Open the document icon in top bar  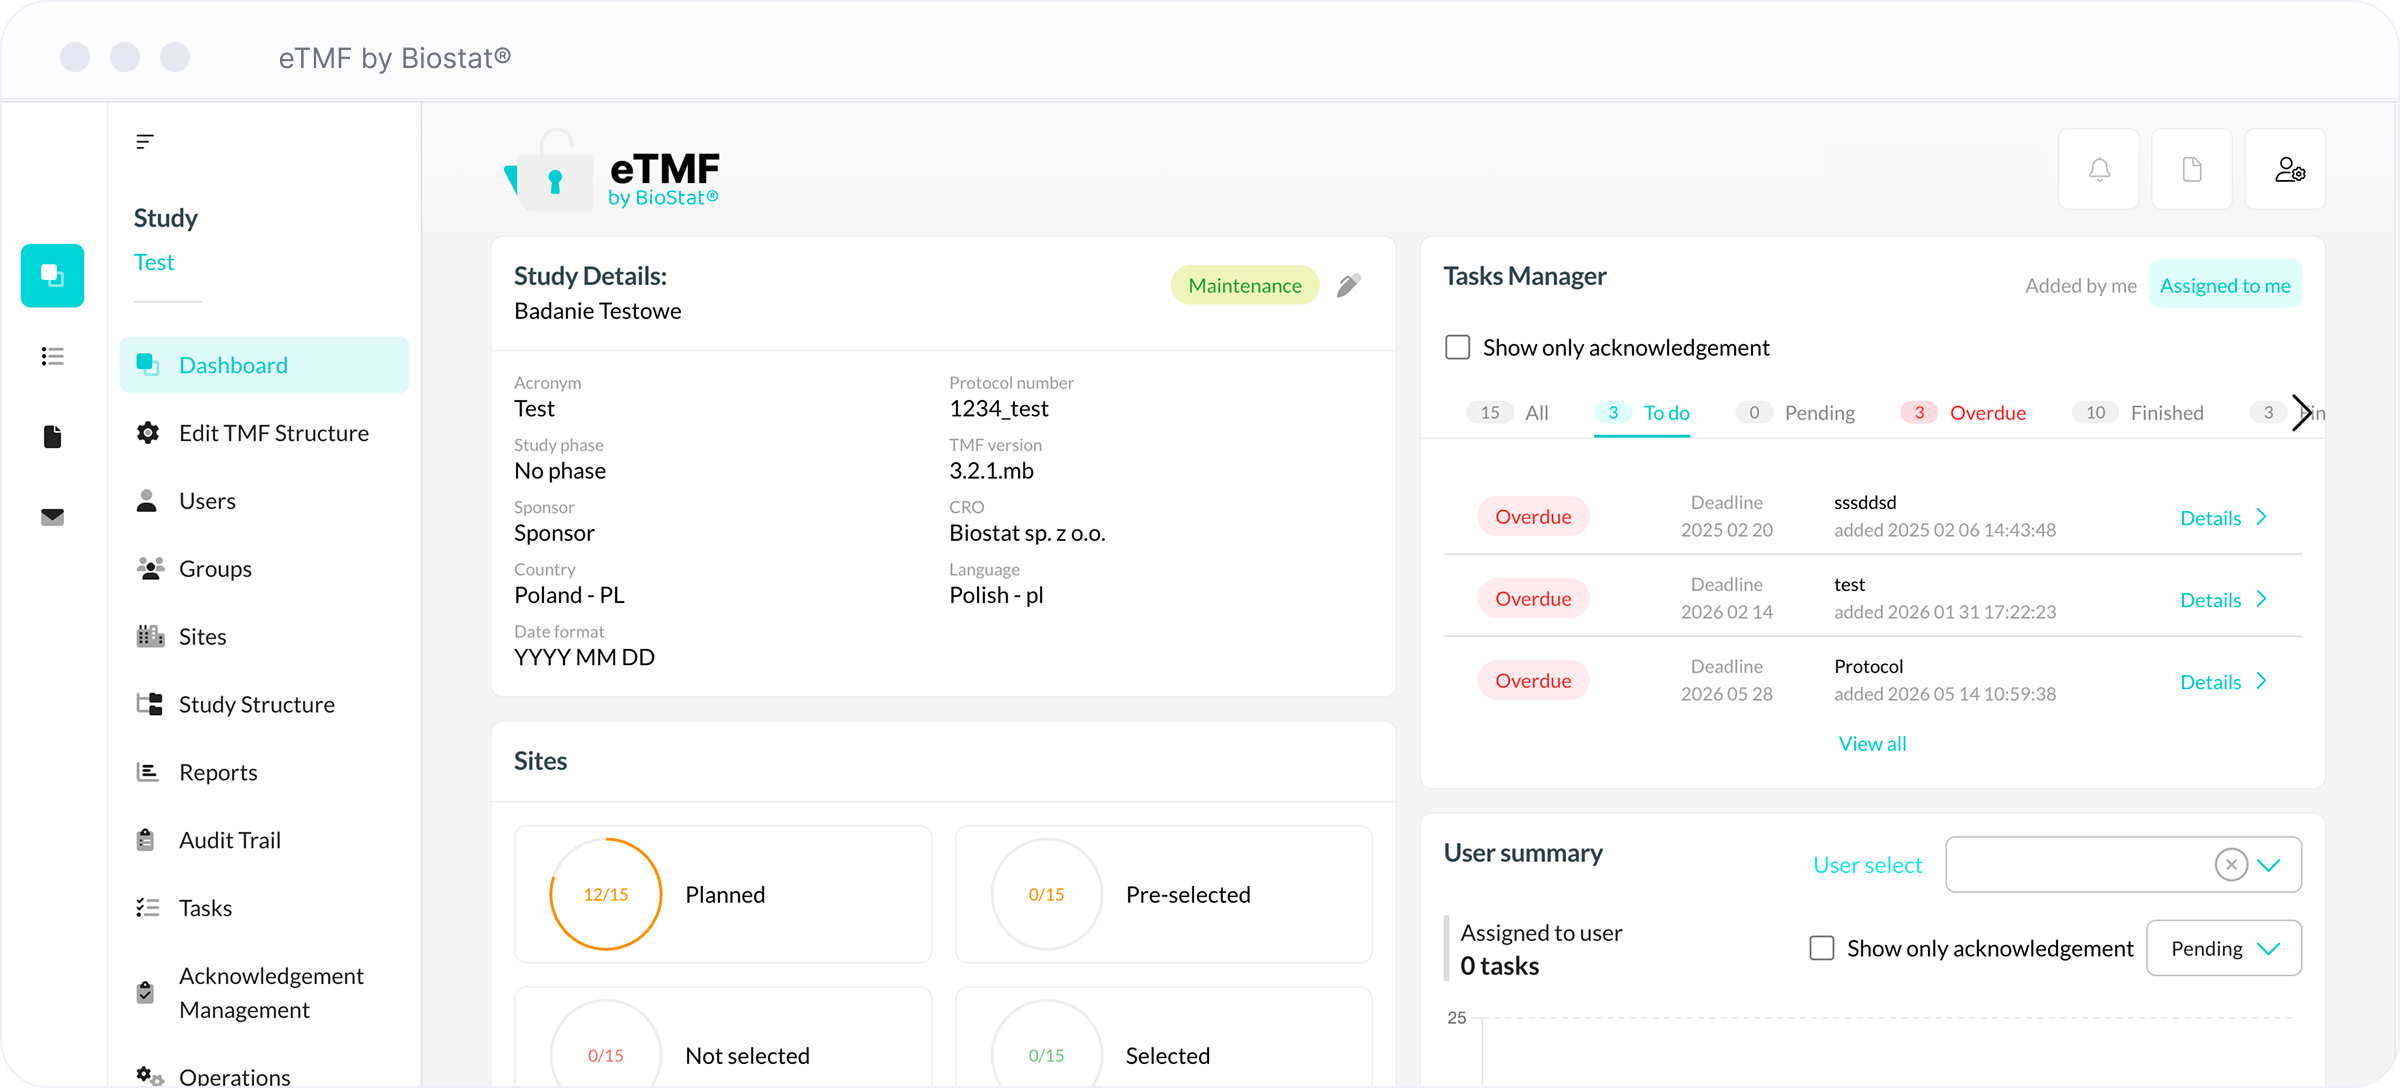coord(2192,169)
